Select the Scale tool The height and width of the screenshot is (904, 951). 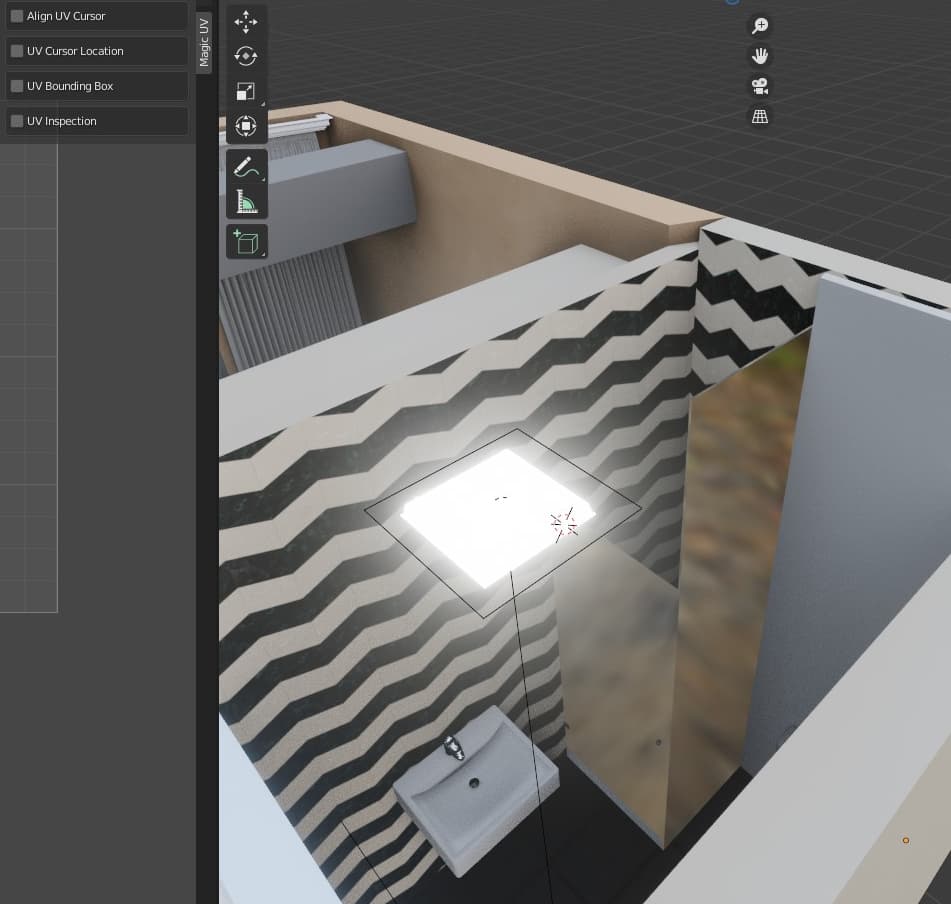(x=246, y=91)
